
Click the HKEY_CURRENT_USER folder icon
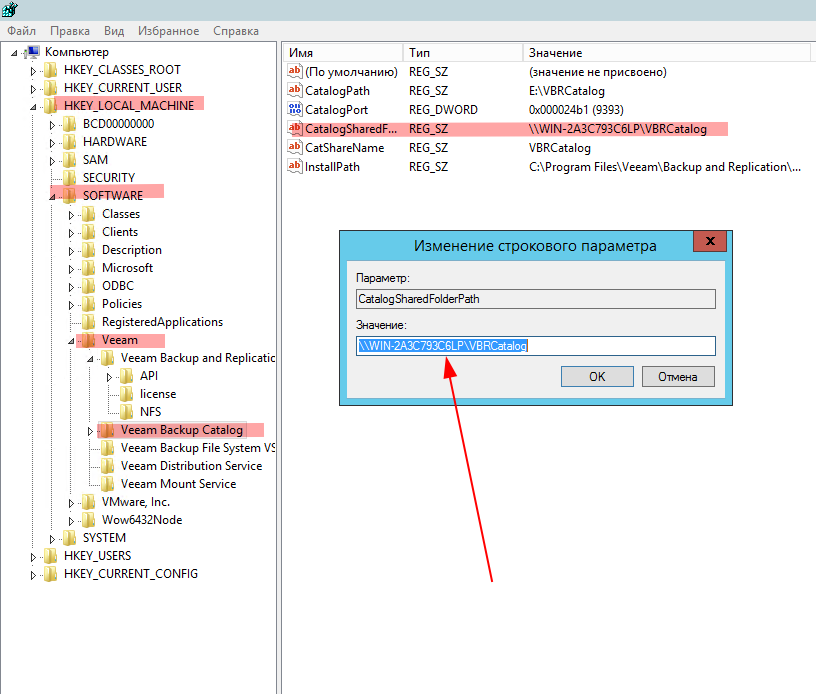click(50, 88)
